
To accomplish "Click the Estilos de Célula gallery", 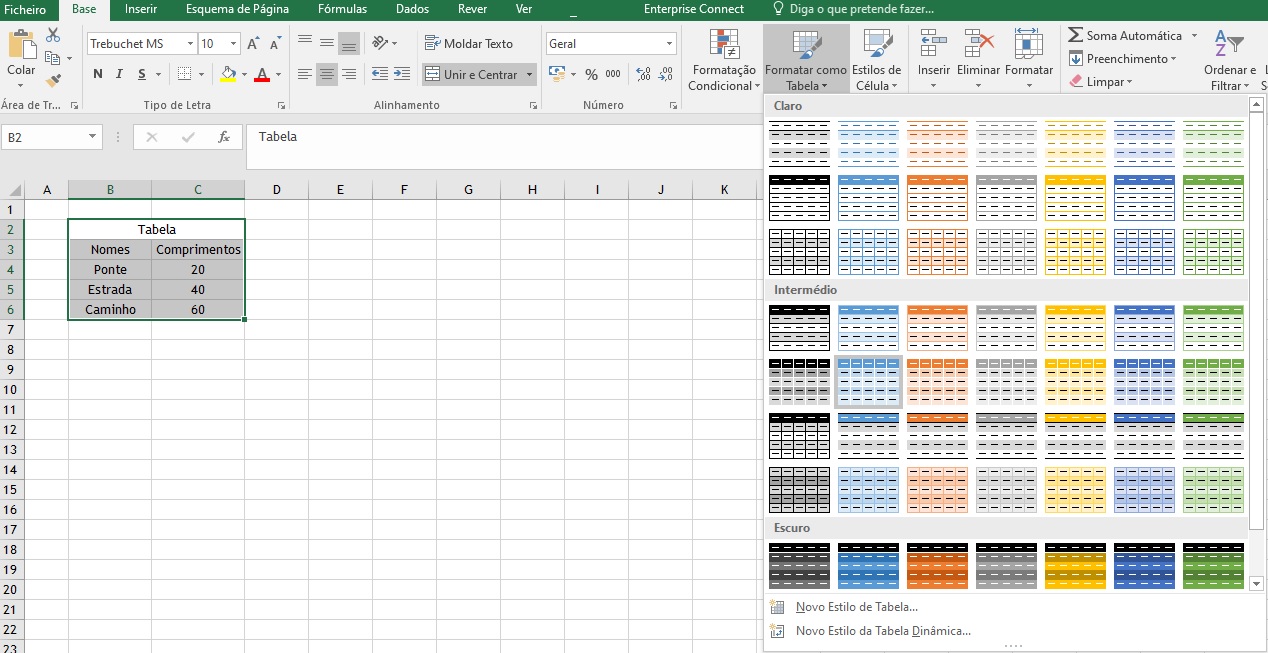I will (x=877, y=60).
